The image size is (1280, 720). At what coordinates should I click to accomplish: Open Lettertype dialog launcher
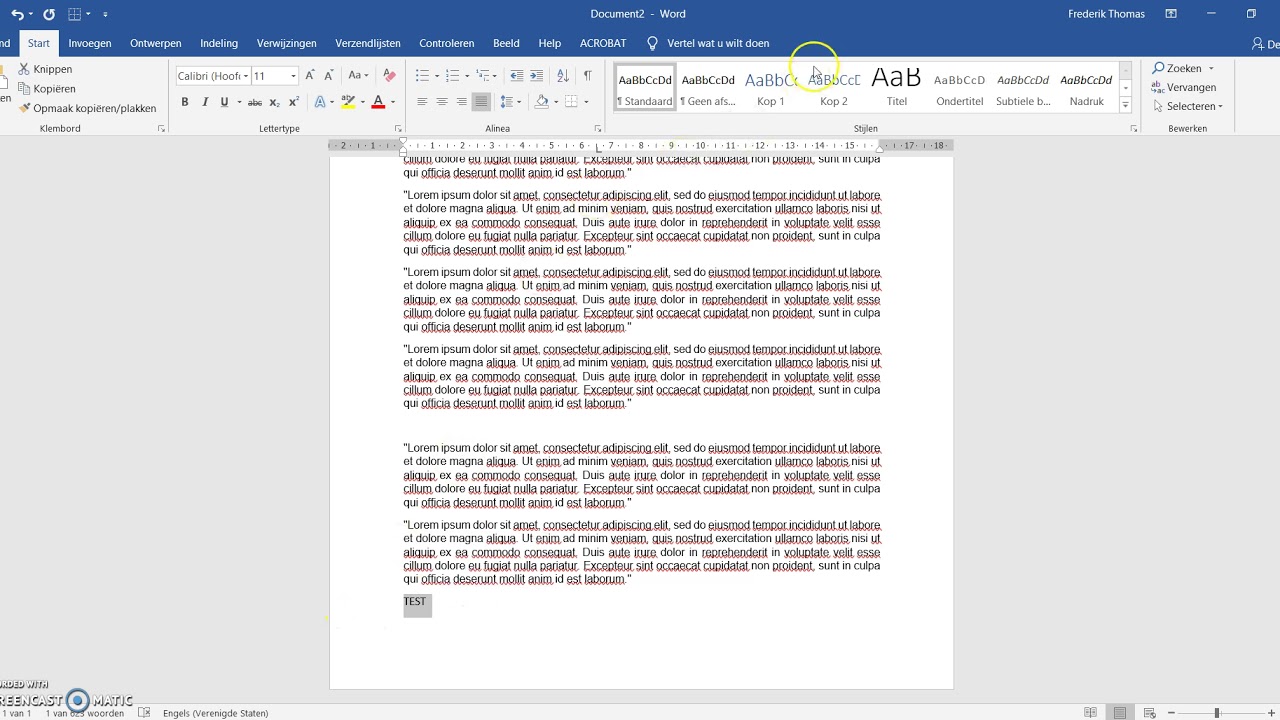tap(398, 129)
